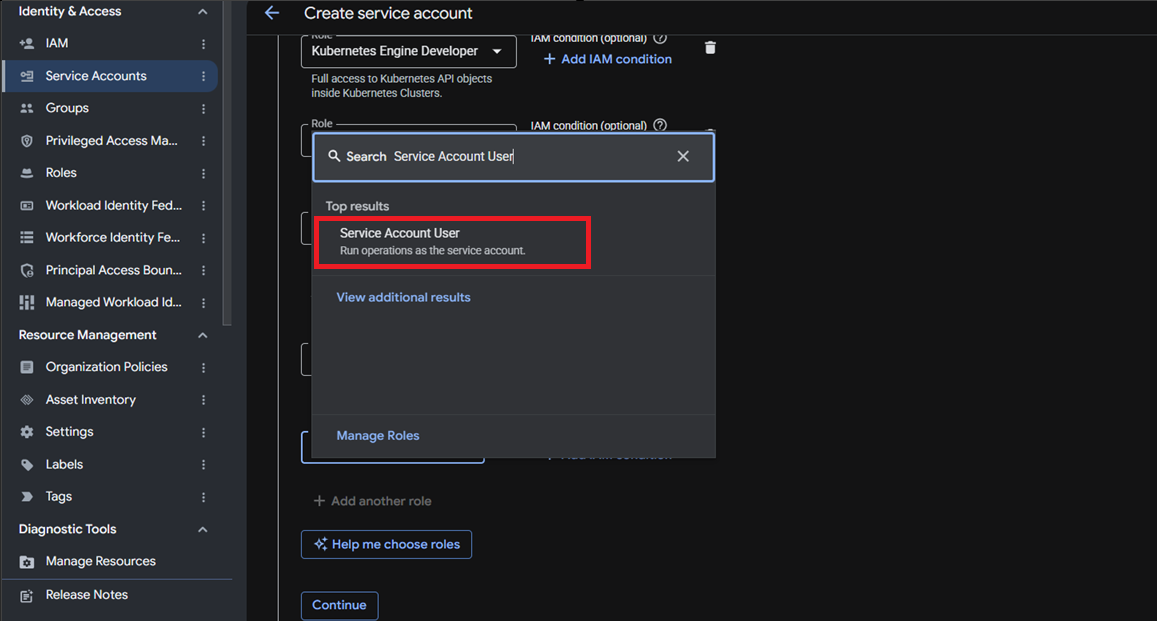
Task: Collapse the Diagnostic Tools section
Action: click(203, 530)
